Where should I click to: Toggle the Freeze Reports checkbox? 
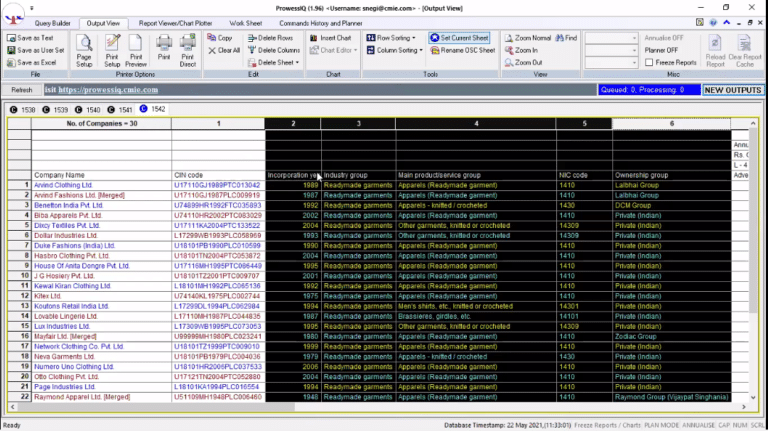point(649,62)
